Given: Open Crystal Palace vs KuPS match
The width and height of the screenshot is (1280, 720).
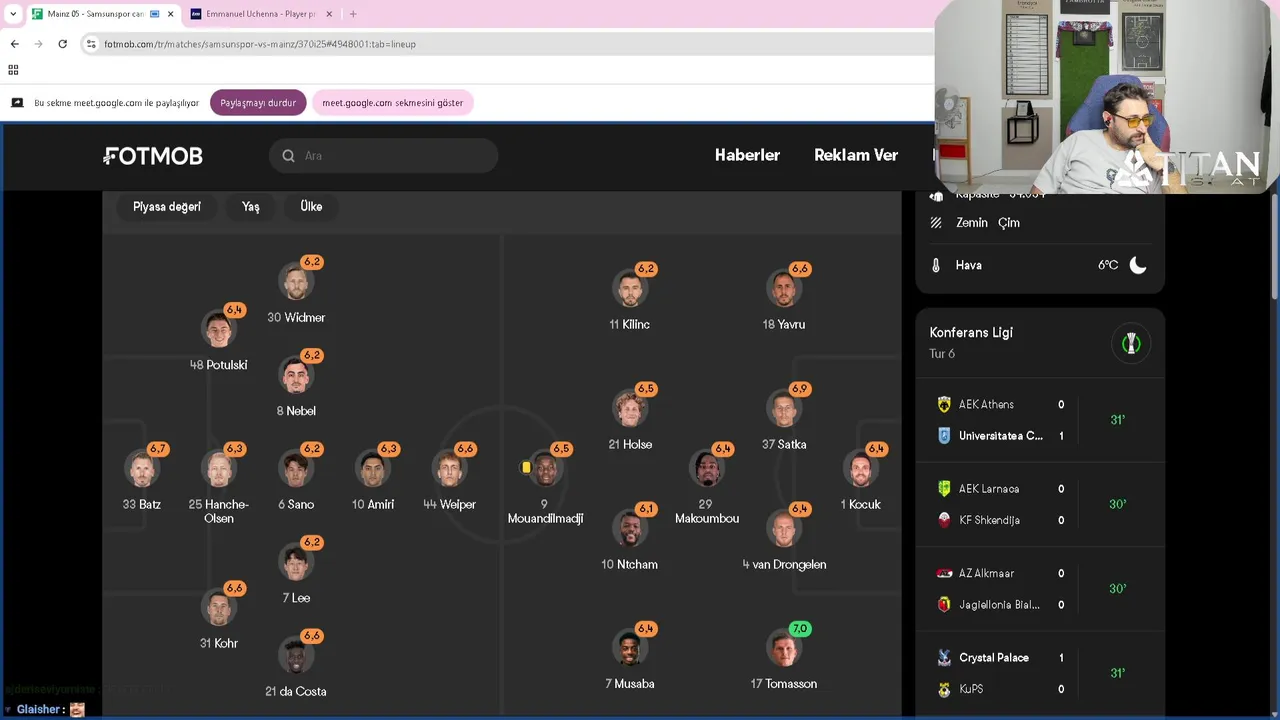Looking at the screenshot, I should [1040, 673].
